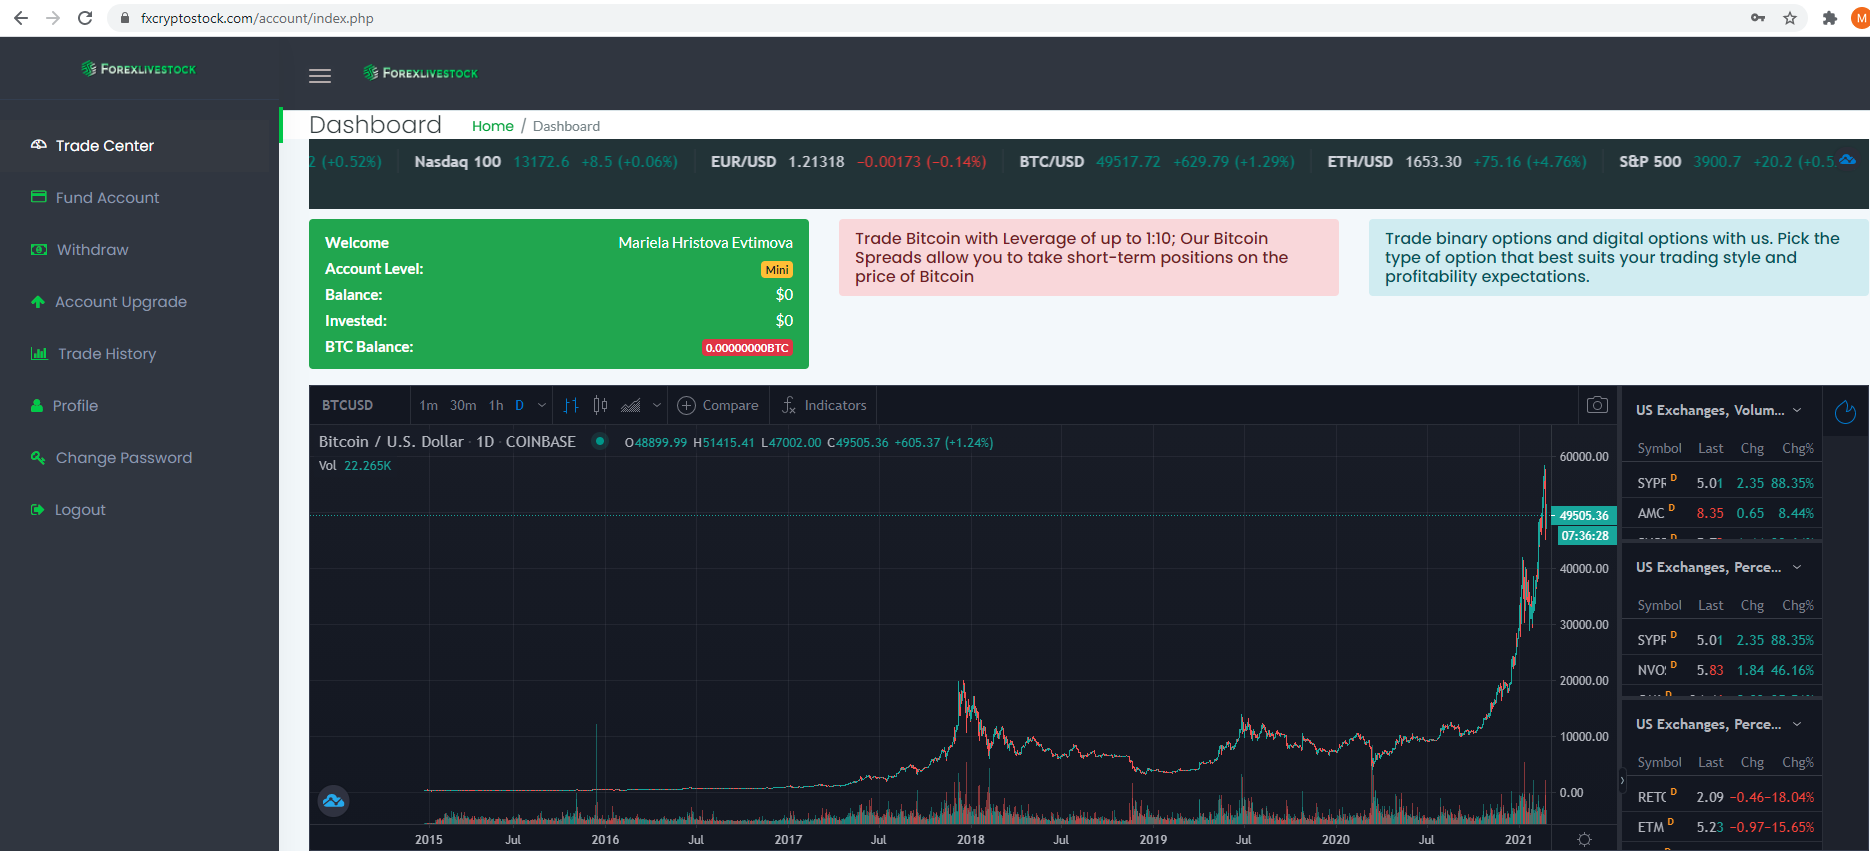Click the Nasdaq 100 ticker in tape
Image resolution: width=1870 pixels, height=851 pixels.
546,161
